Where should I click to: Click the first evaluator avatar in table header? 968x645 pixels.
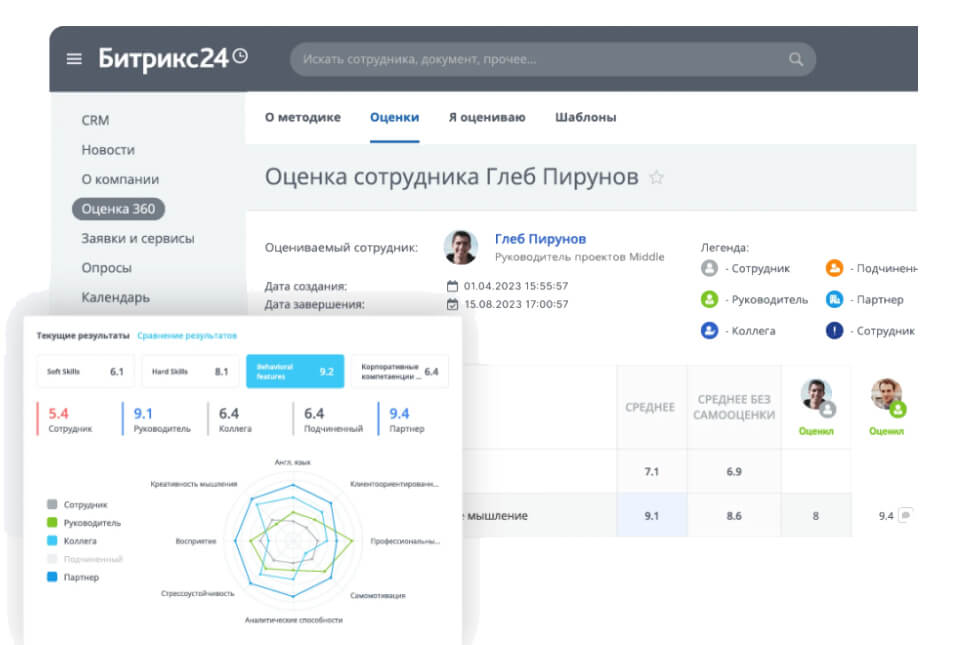[817, 396]
